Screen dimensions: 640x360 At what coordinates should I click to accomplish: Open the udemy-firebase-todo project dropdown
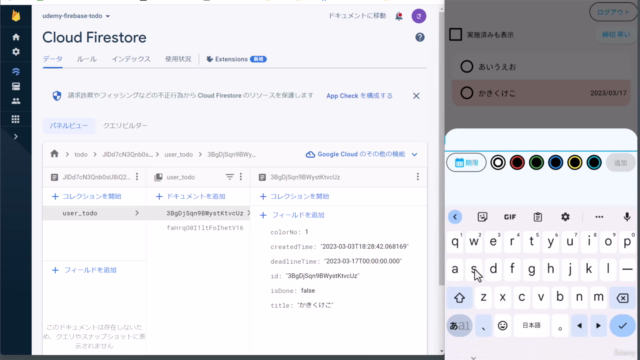pos(76,16)
